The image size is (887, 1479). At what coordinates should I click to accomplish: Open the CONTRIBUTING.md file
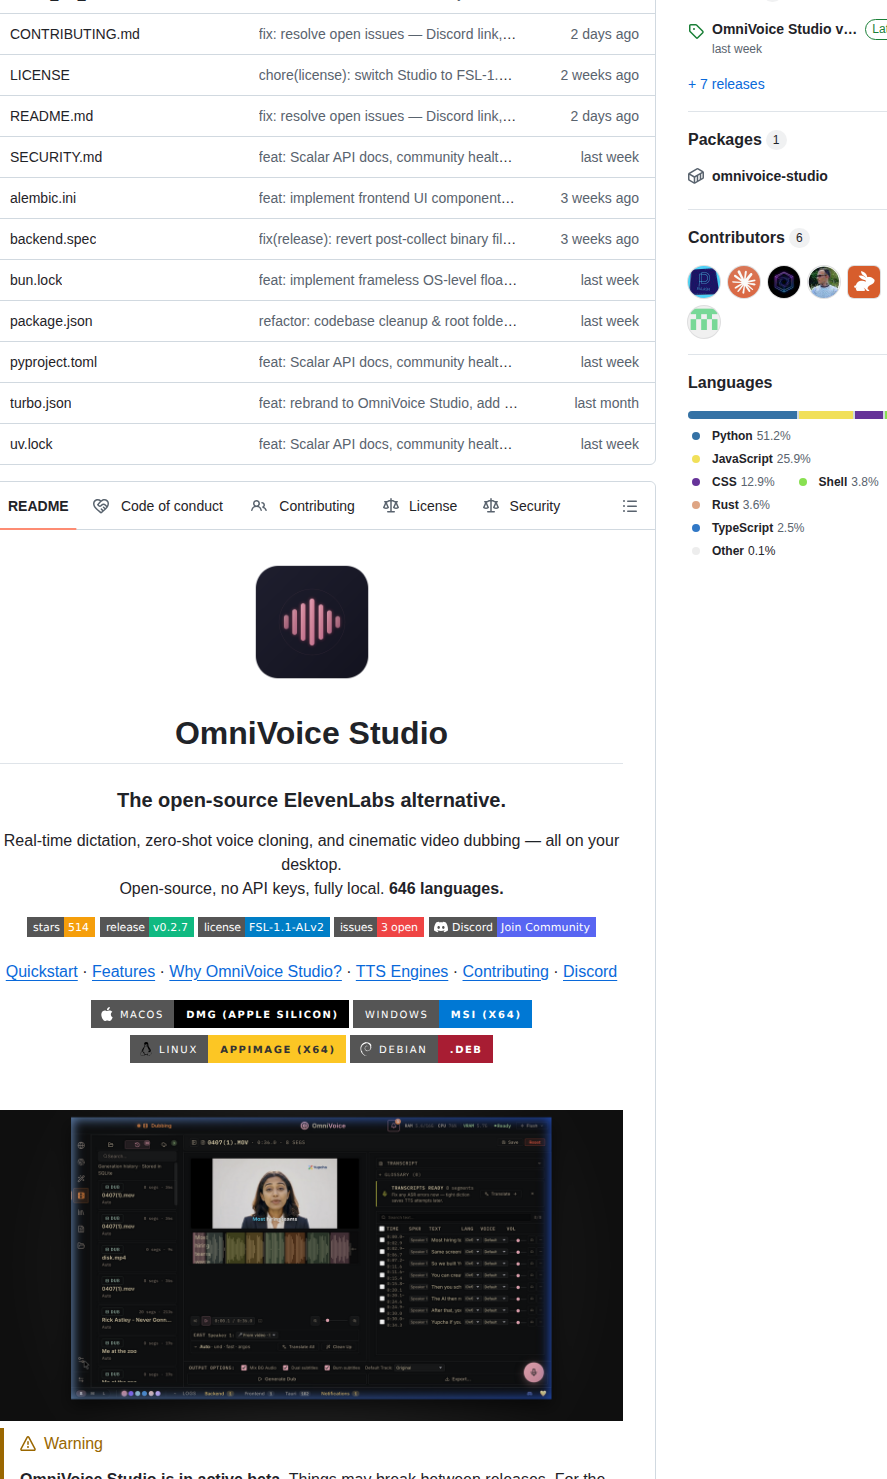(75, 34)
